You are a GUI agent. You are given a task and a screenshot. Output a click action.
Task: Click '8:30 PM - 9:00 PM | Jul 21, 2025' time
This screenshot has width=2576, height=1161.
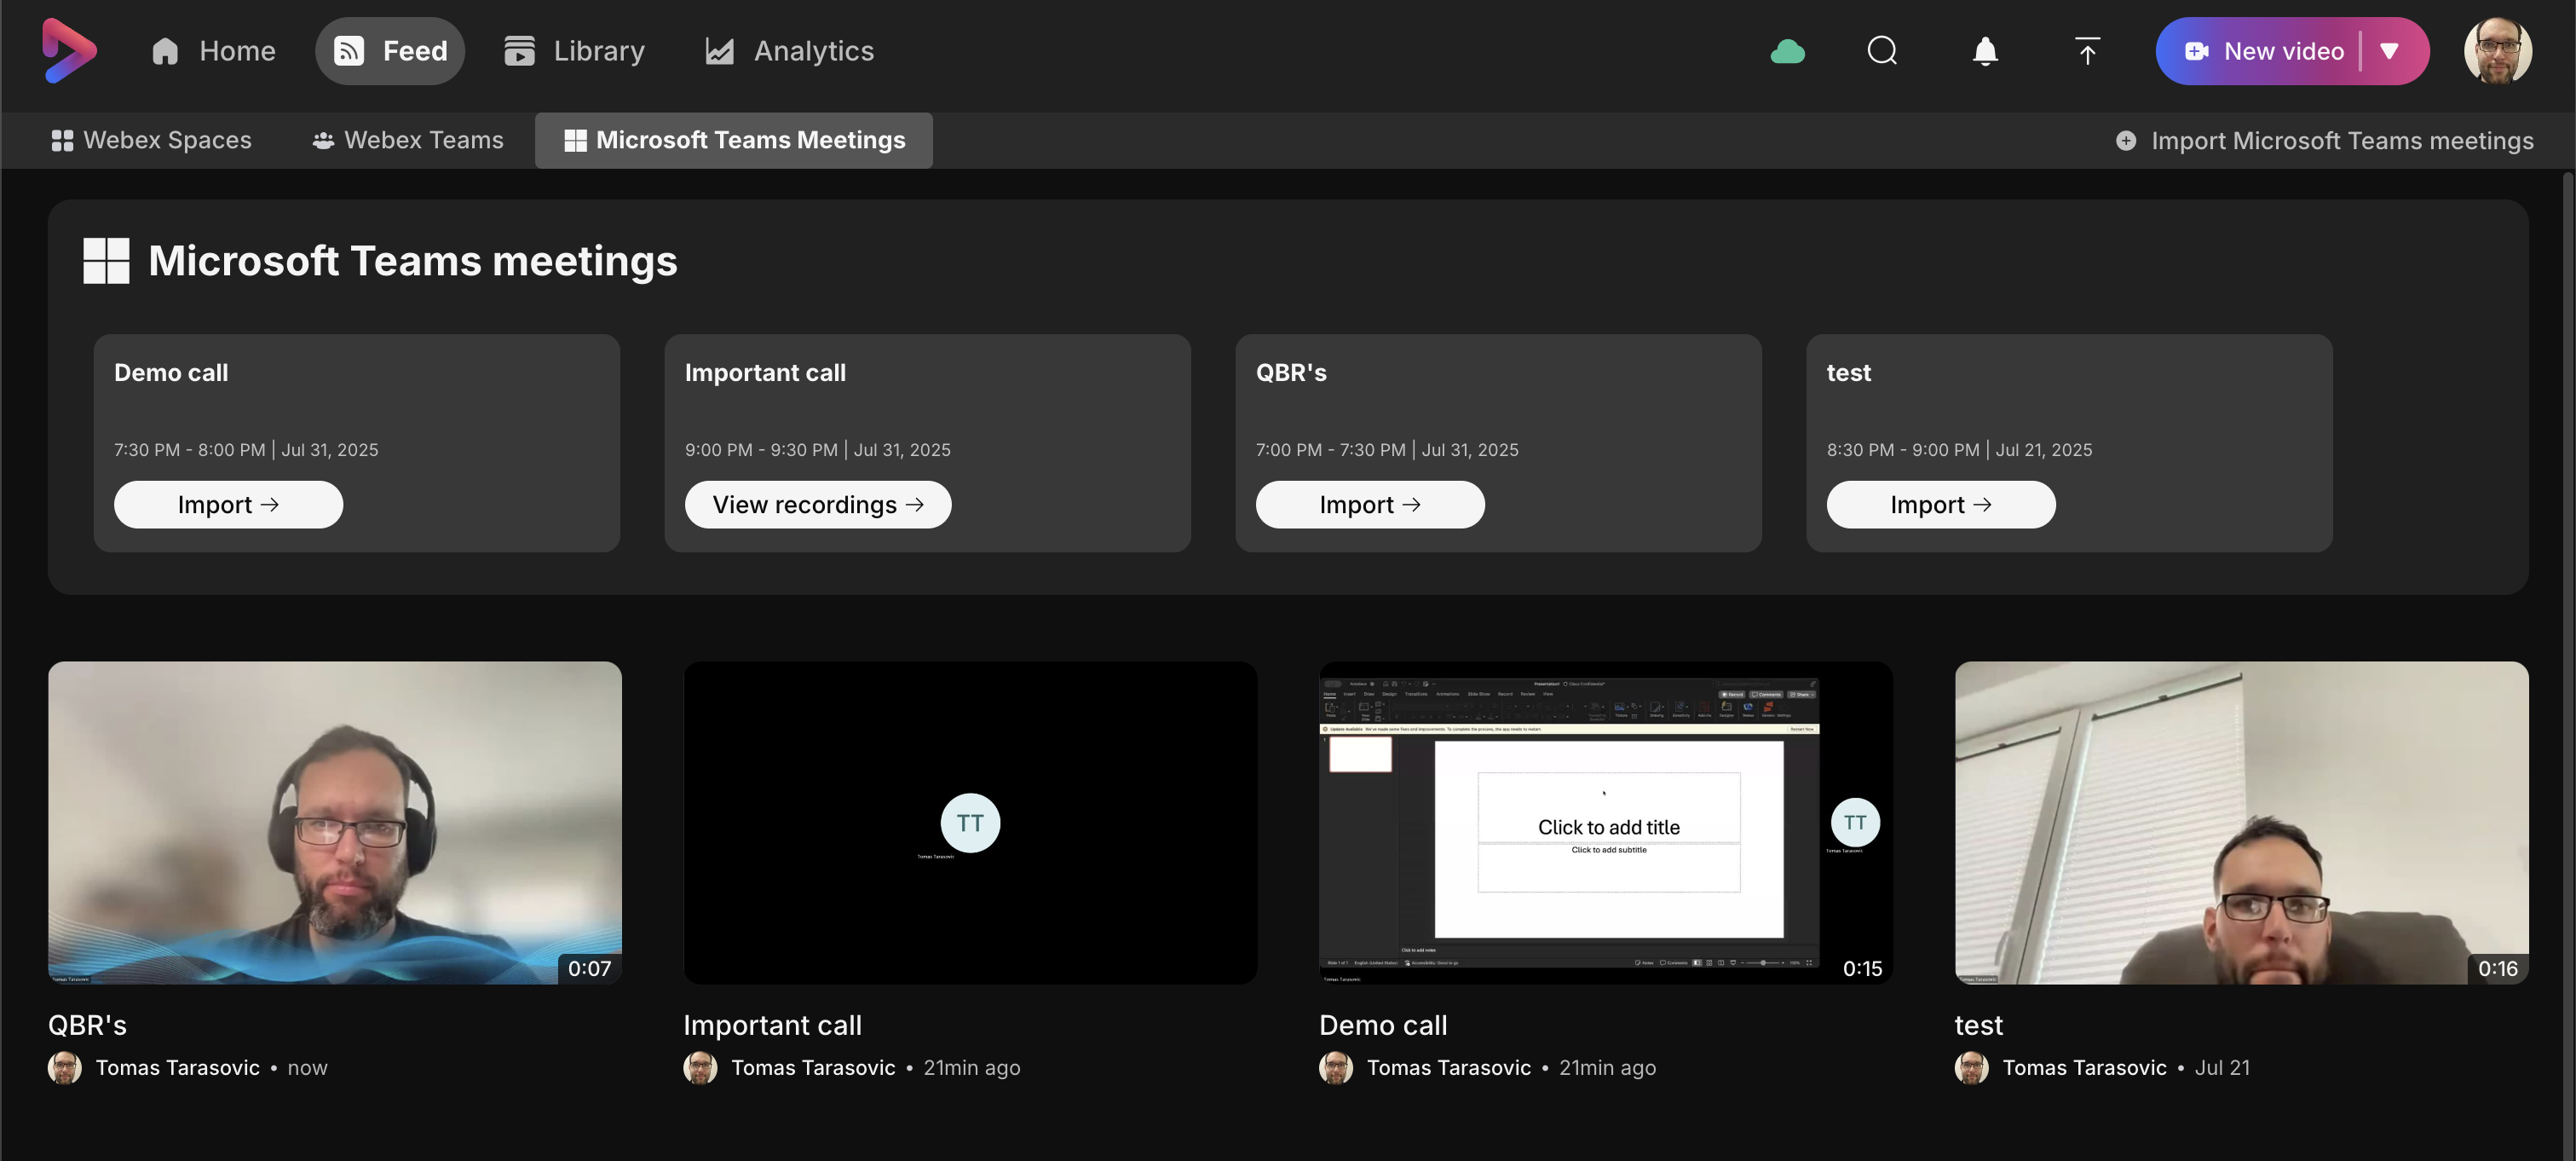[1959, 450]
